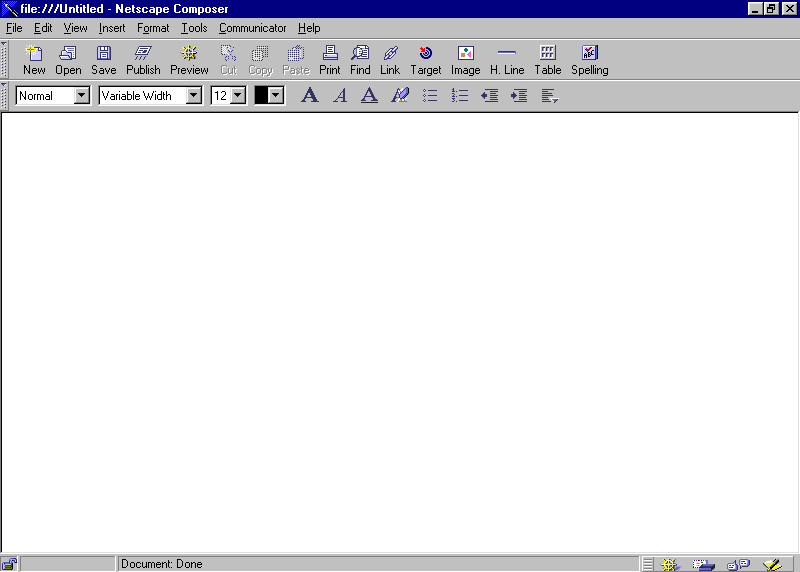This screenshot has width=800, height=572.
Task: Toggle bold text formatting
Action: coord(310,96)
